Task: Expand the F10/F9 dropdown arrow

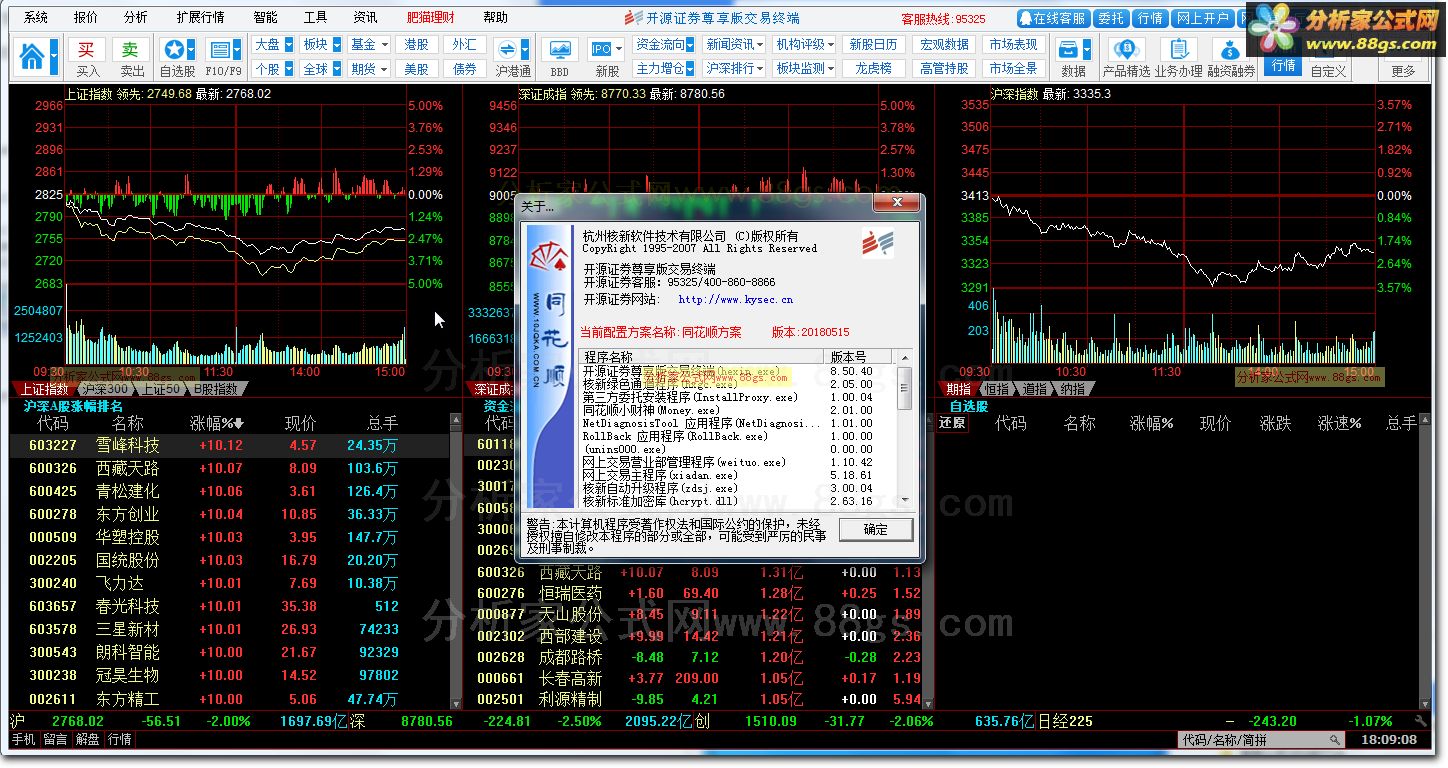Action: click(x=239, y=50)
